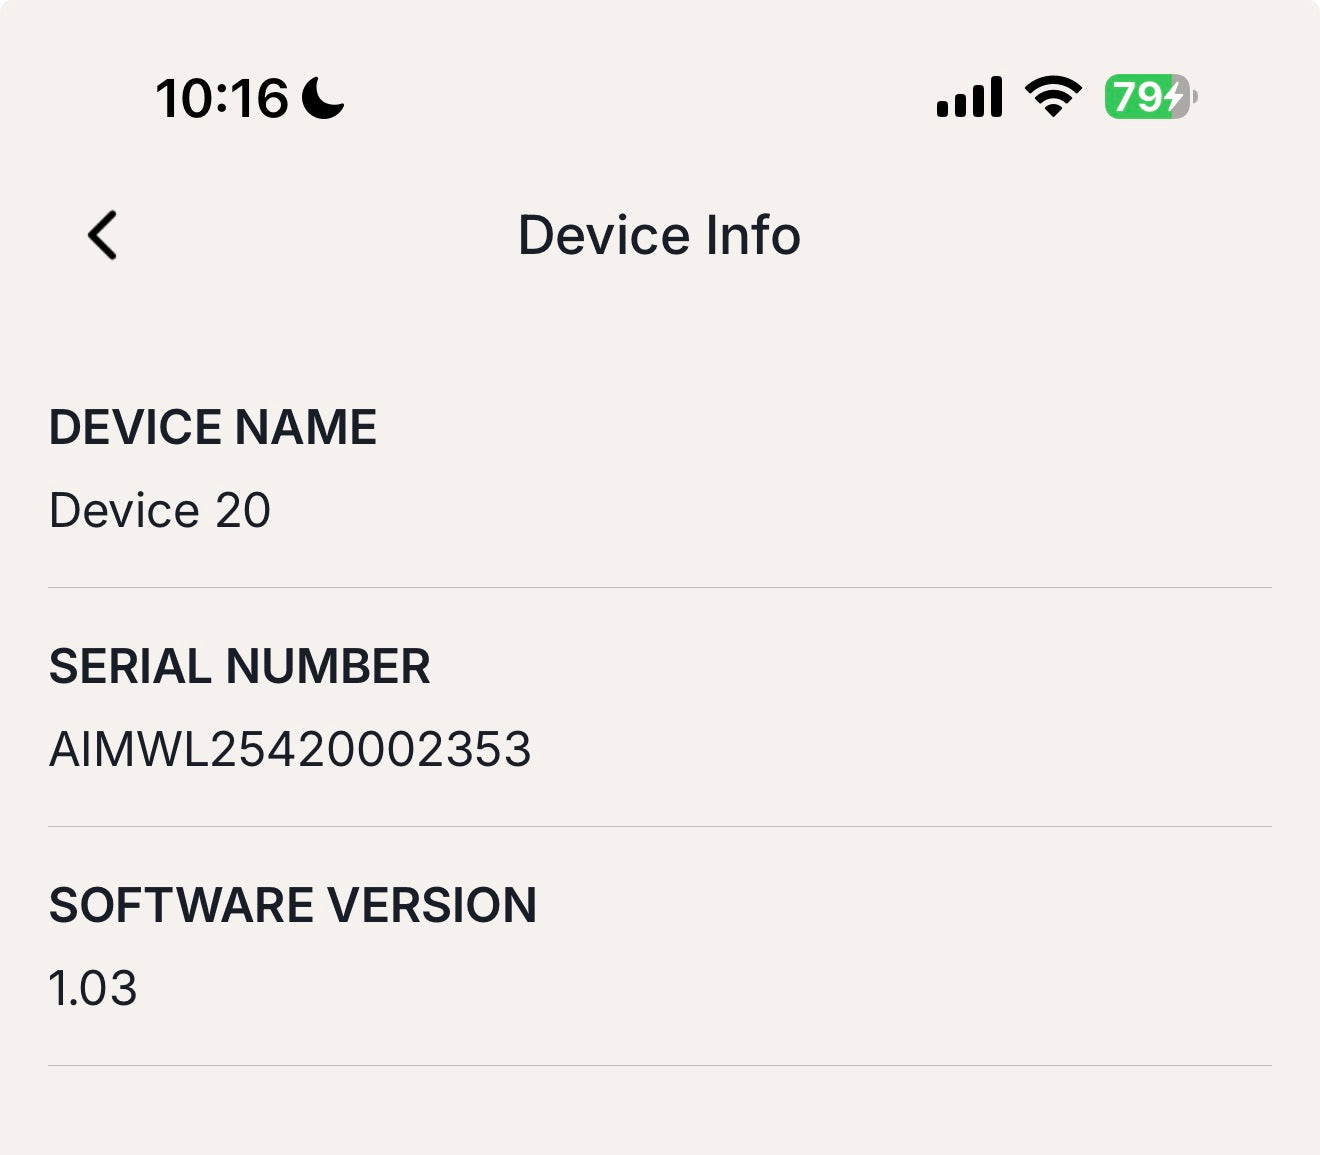Tap the charging bolt inside the battery

tap(1175, 97)
